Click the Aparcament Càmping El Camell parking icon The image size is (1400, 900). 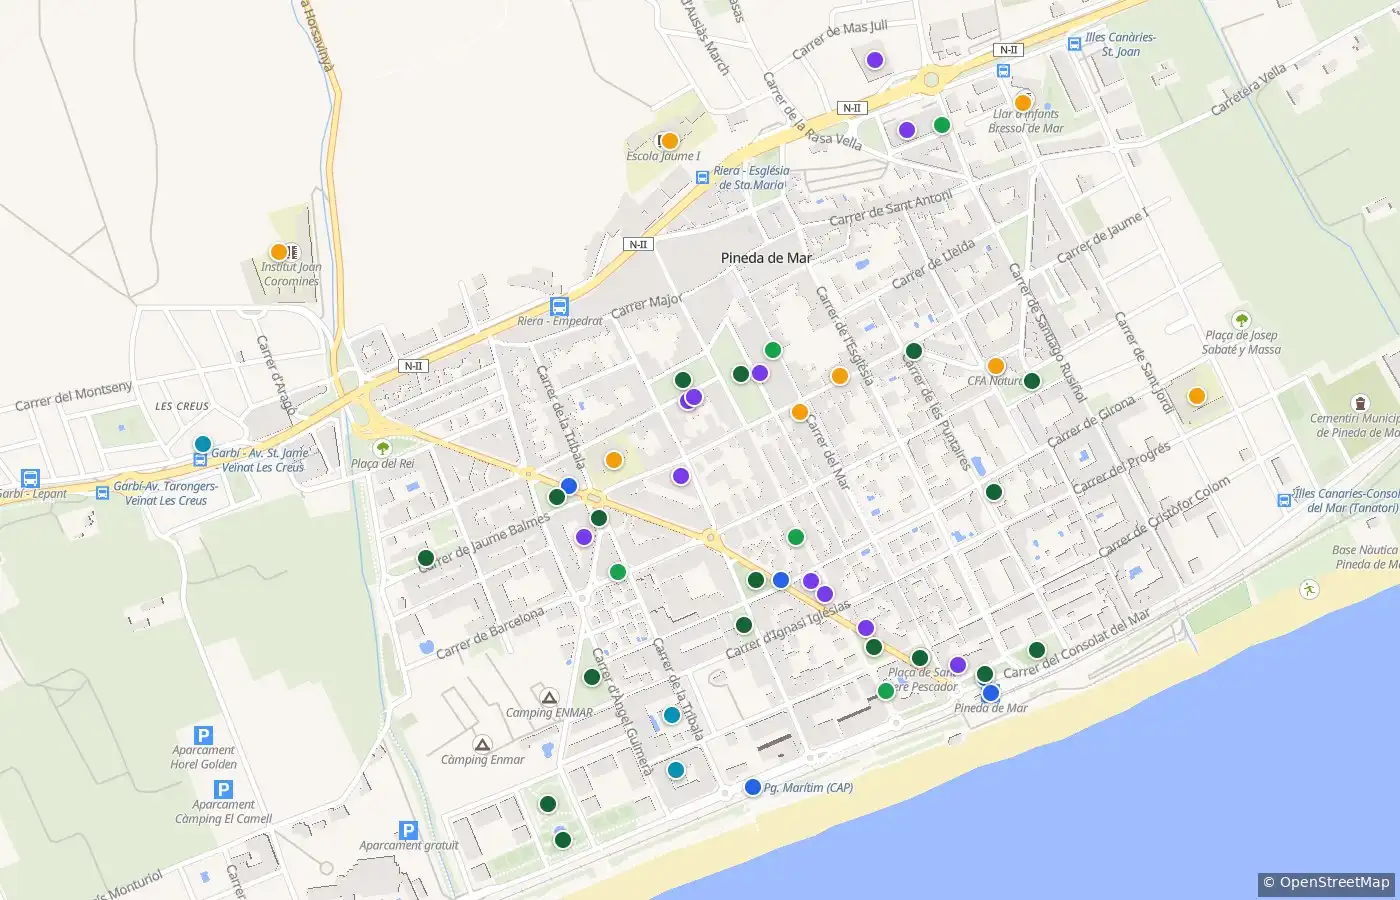tap(224, 790)
